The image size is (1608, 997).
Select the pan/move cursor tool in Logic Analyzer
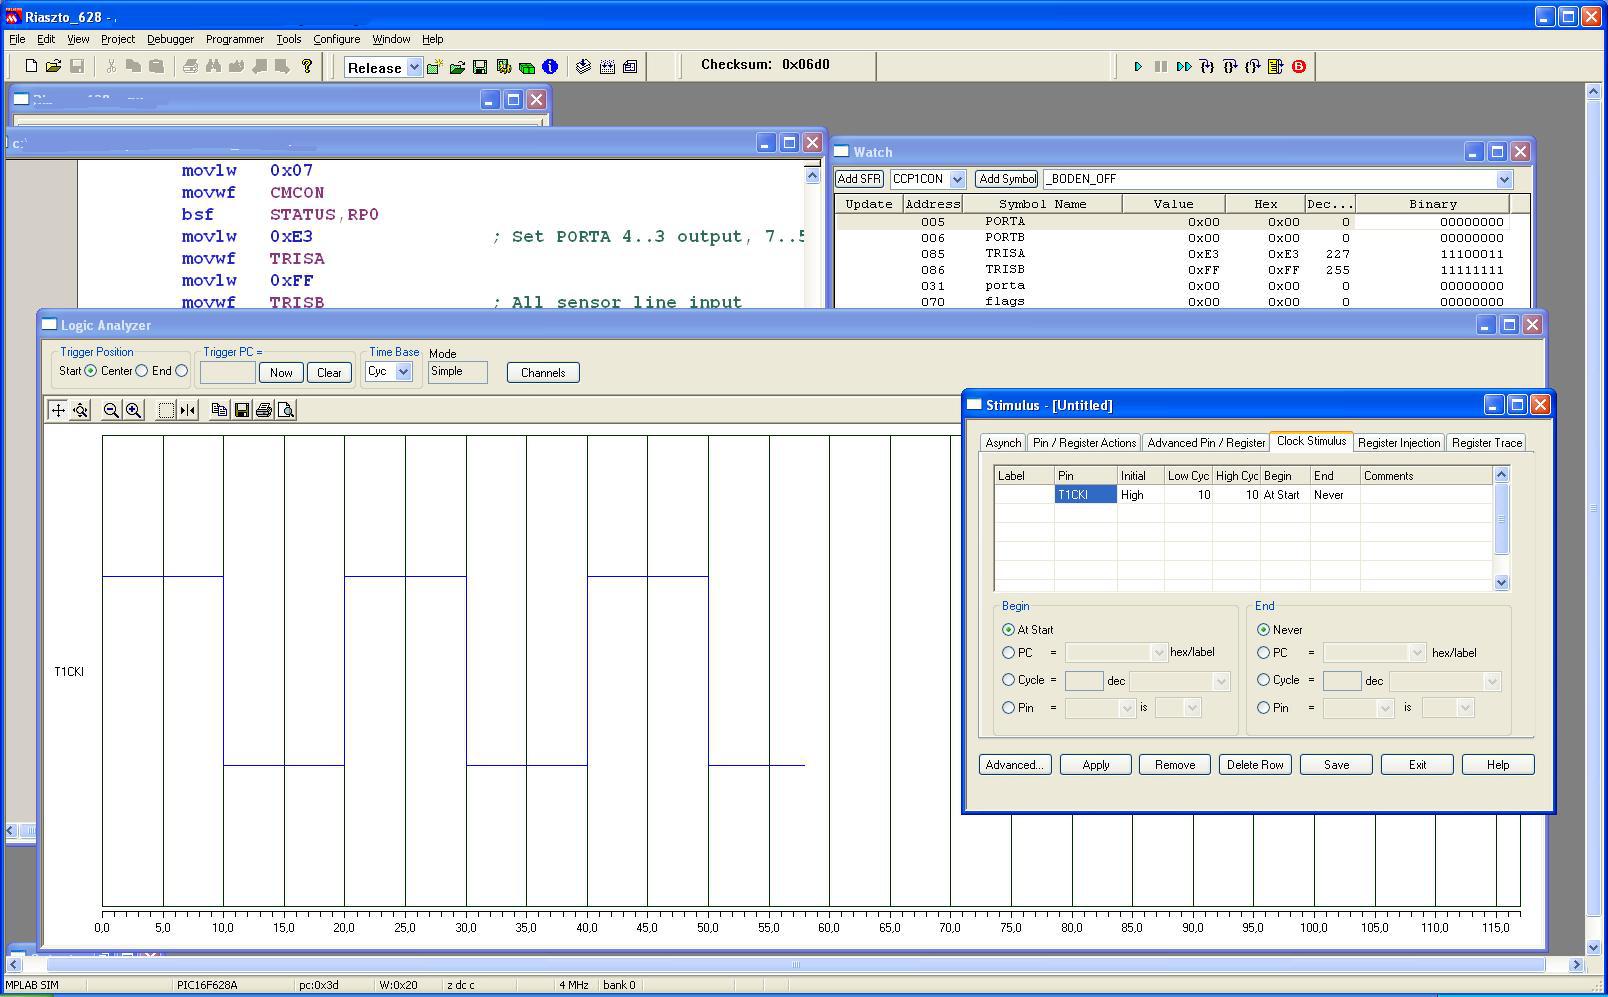pos(58,410)
